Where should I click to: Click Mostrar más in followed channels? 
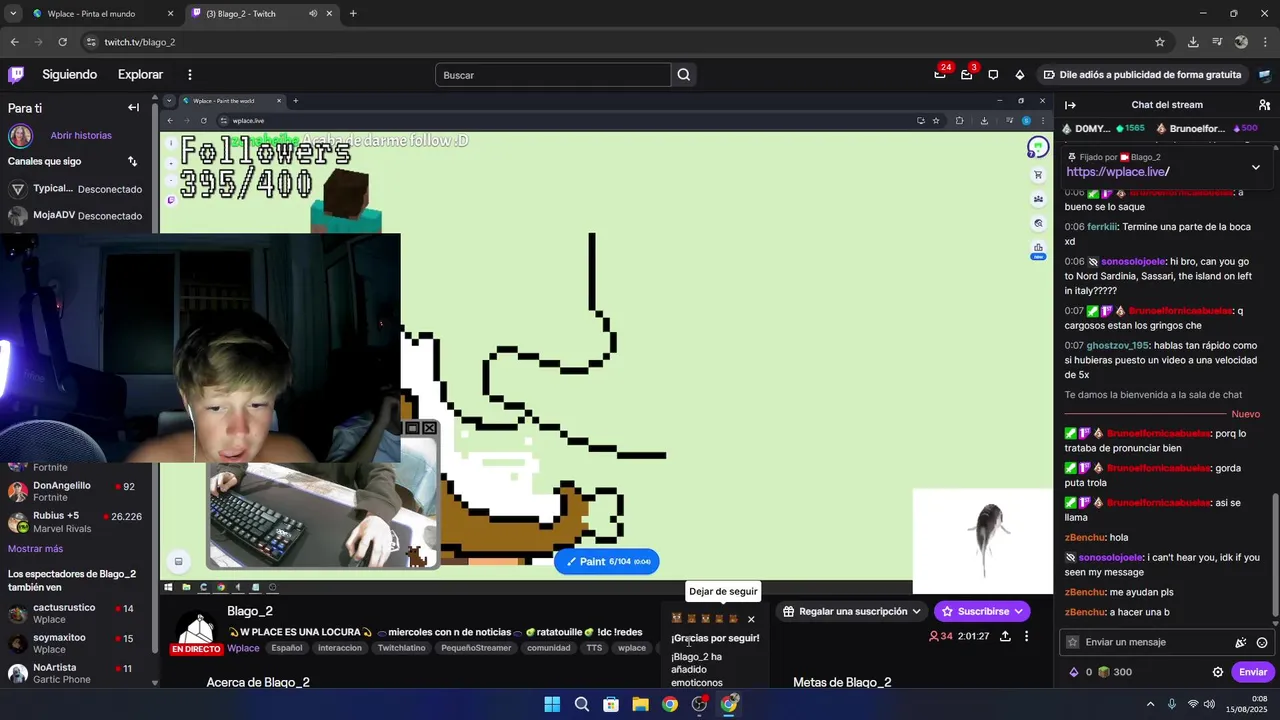(x=35, y=549)
